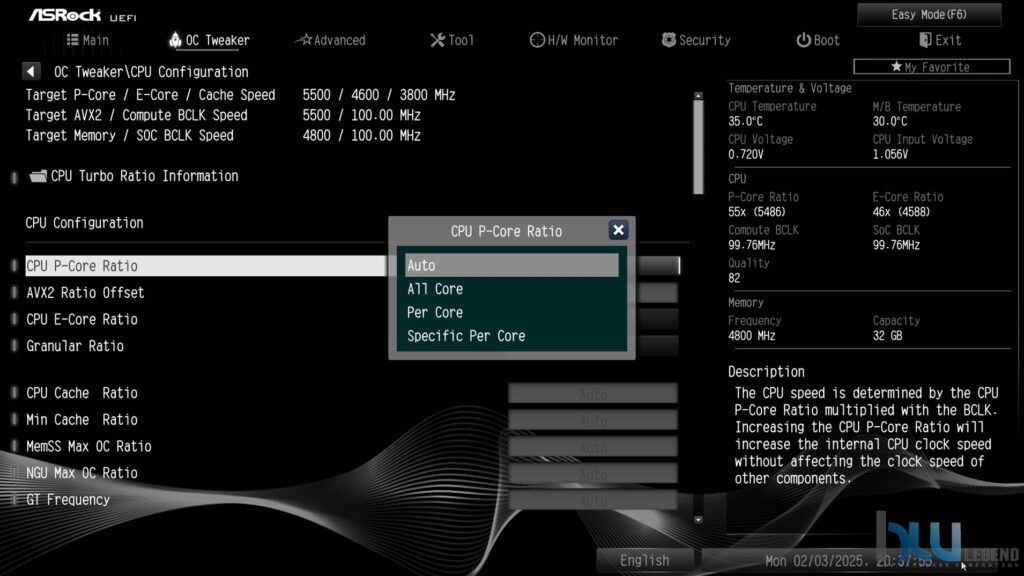1024x576 pixels.
Task: Open NGU Max OC Ratio value dropdown
Action: (593, 475)
